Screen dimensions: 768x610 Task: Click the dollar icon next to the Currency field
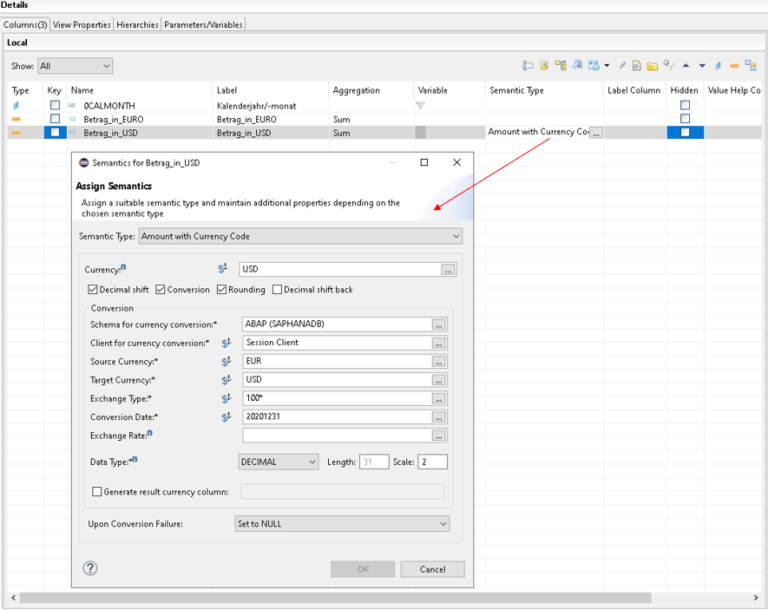(223, 268)
